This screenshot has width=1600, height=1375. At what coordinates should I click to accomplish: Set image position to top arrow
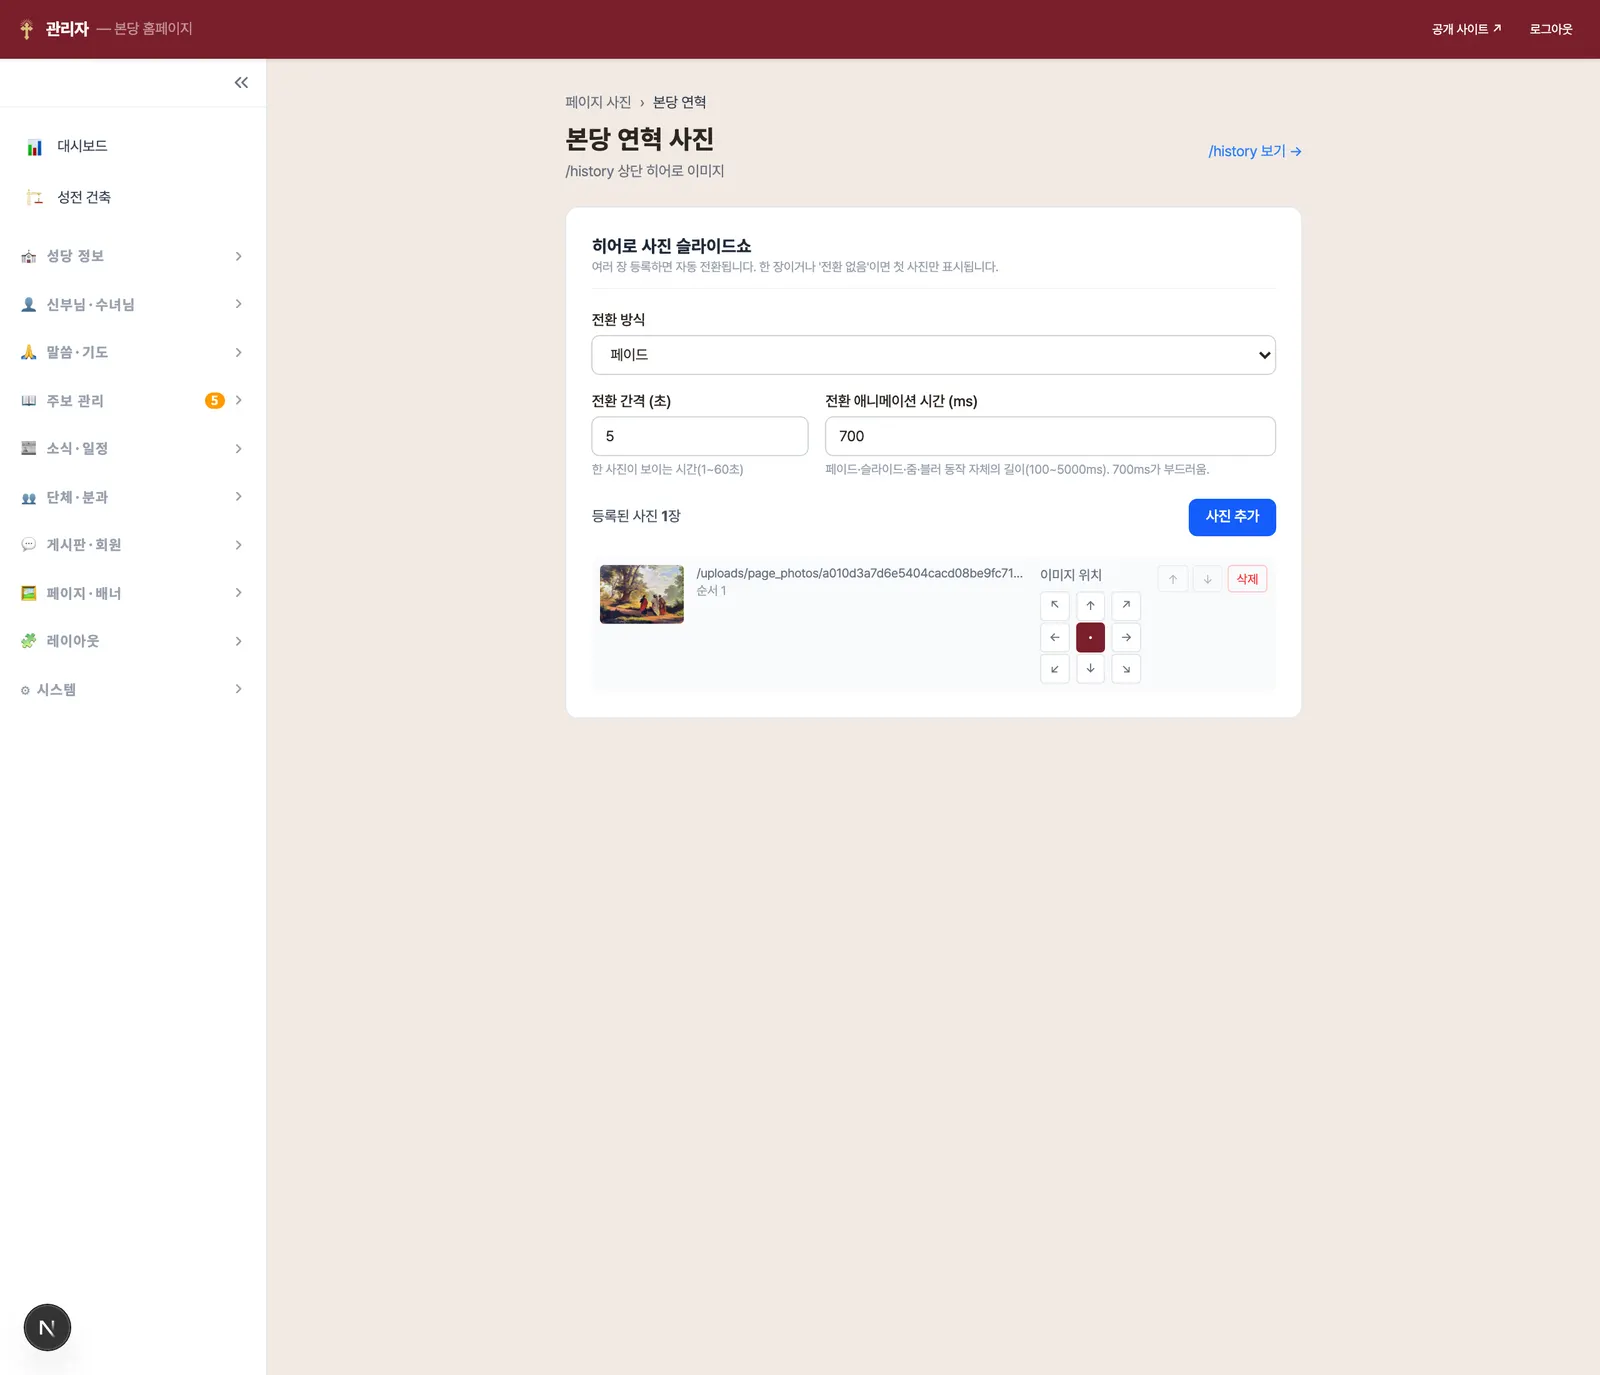coord(1090,606)
